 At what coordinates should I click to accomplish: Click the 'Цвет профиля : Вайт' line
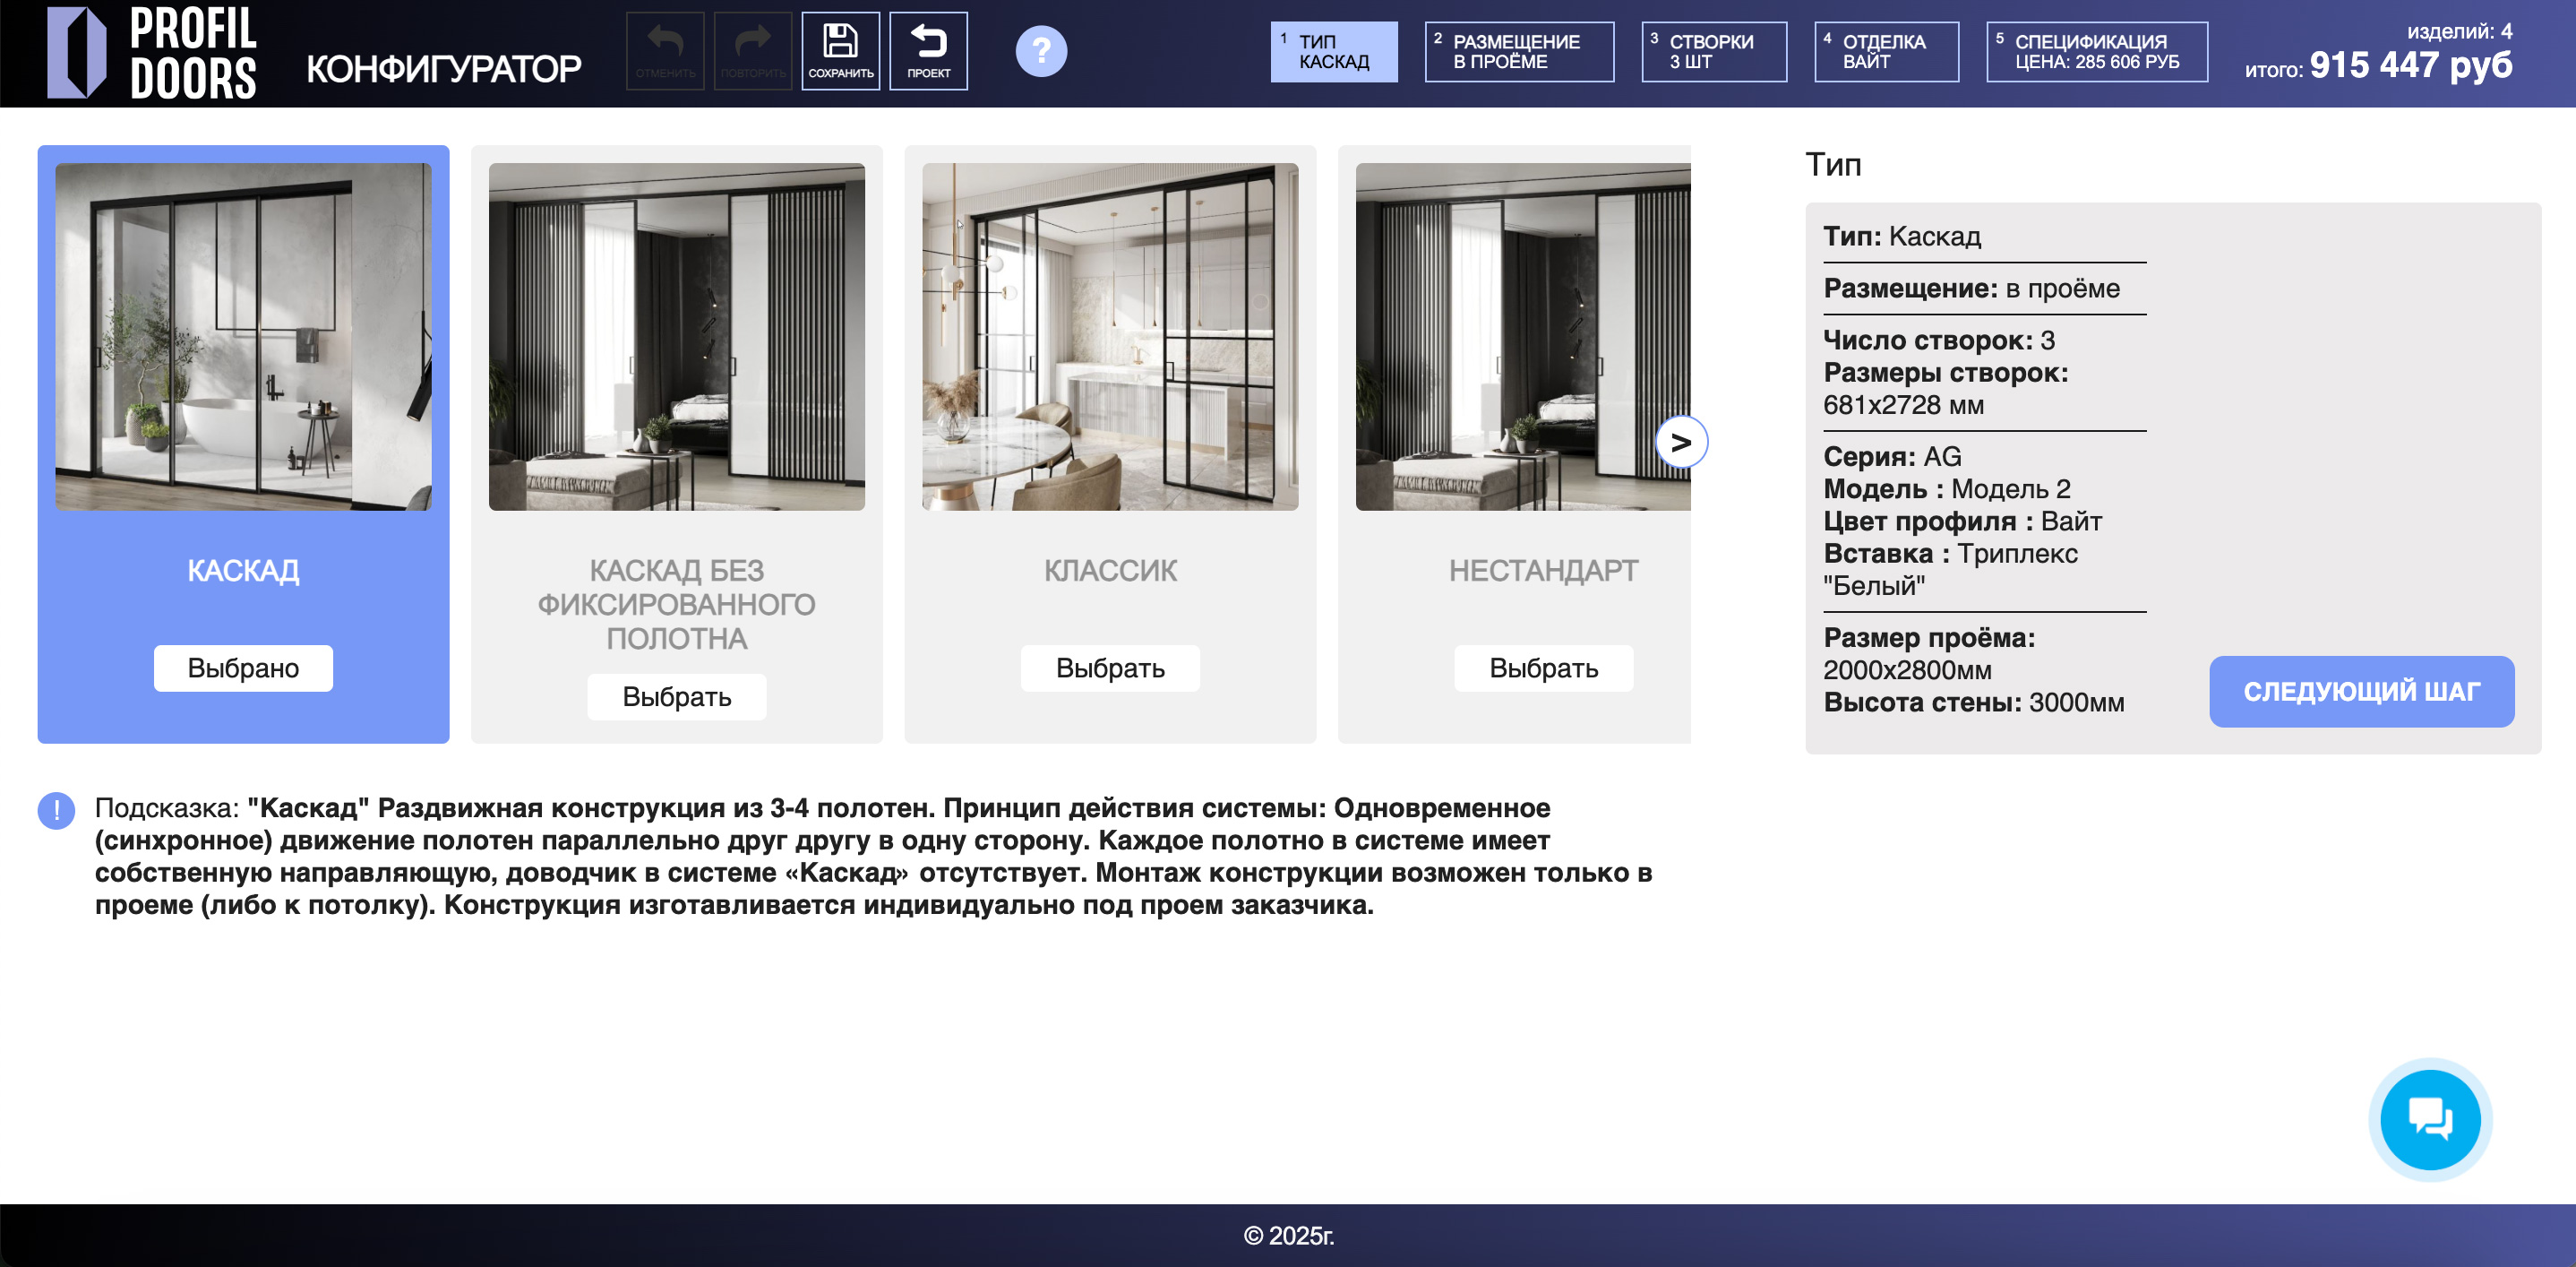coord(1962,521)
